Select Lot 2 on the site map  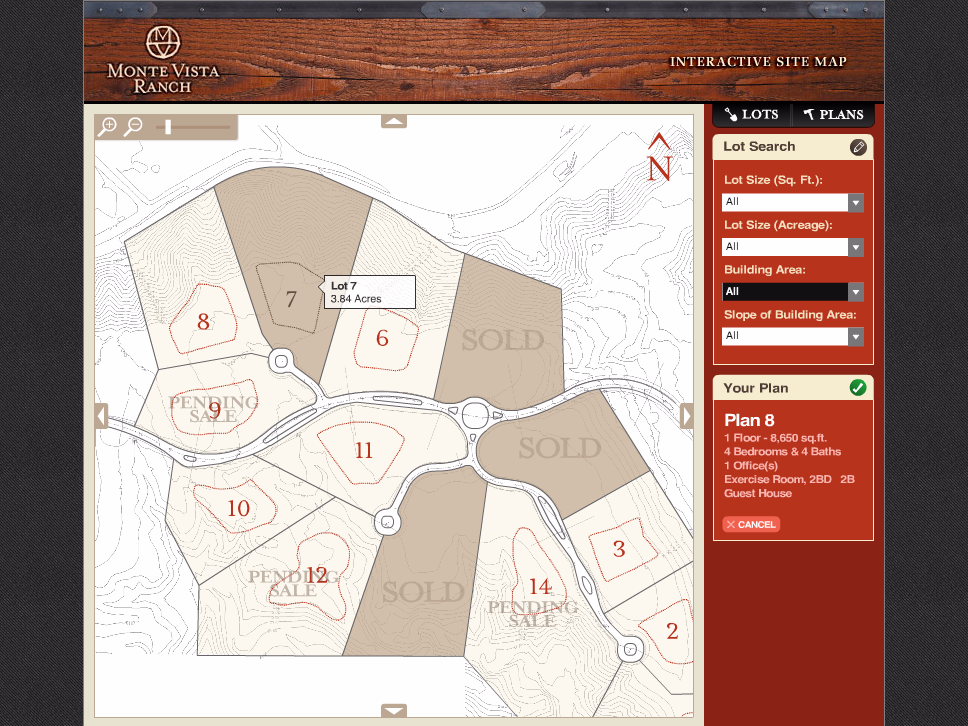pyautogui.click(x=672, y=631)
